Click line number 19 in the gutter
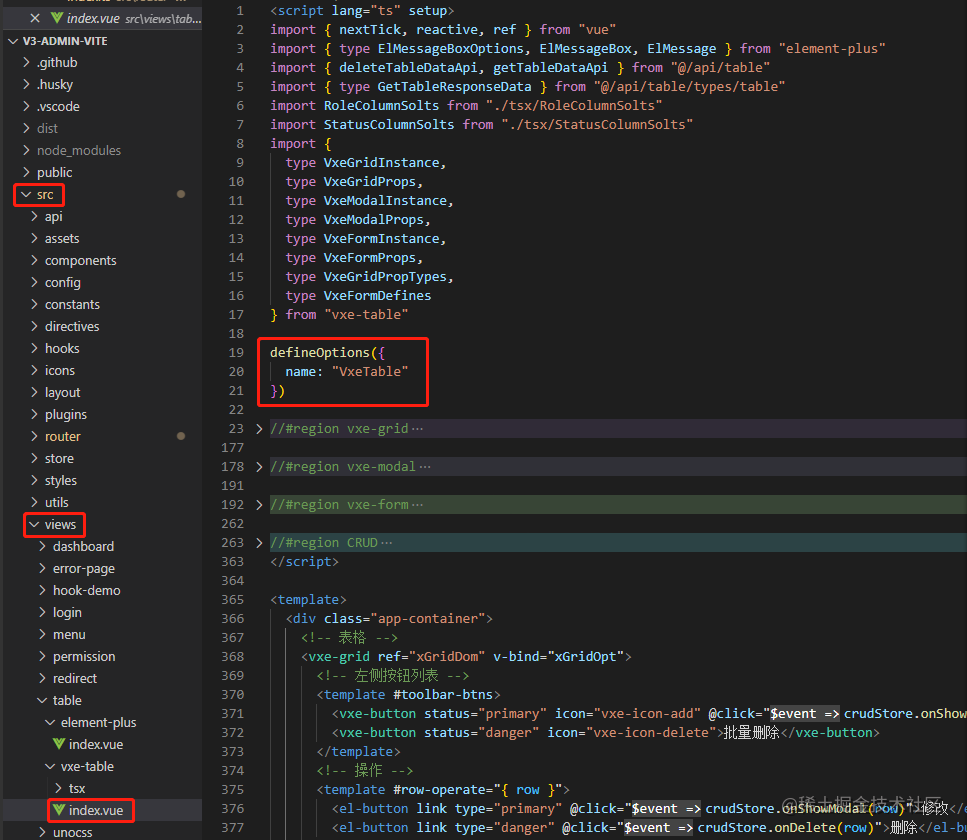 [236, 353]
